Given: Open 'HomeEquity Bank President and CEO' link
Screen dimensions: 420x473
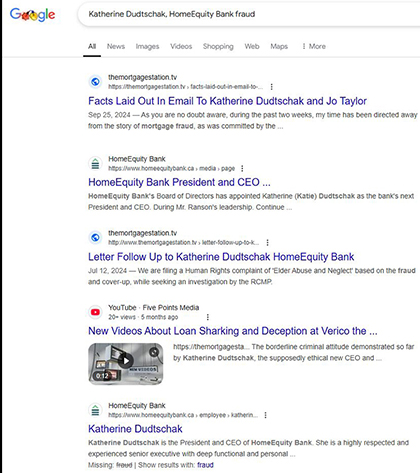Looking at the screenshot, I should click(x=179, y=182).
